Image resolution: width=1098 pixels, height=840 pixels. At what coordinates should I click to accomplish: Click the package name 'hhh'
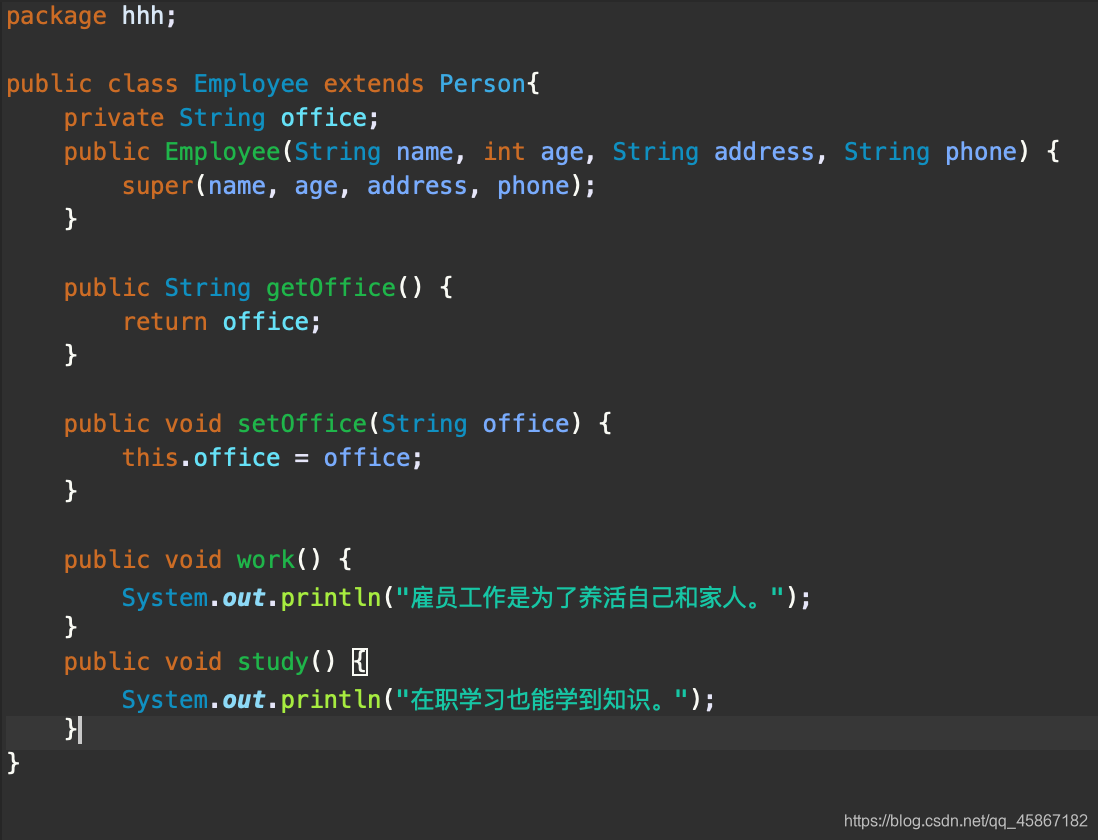click(x=142, y=15)
